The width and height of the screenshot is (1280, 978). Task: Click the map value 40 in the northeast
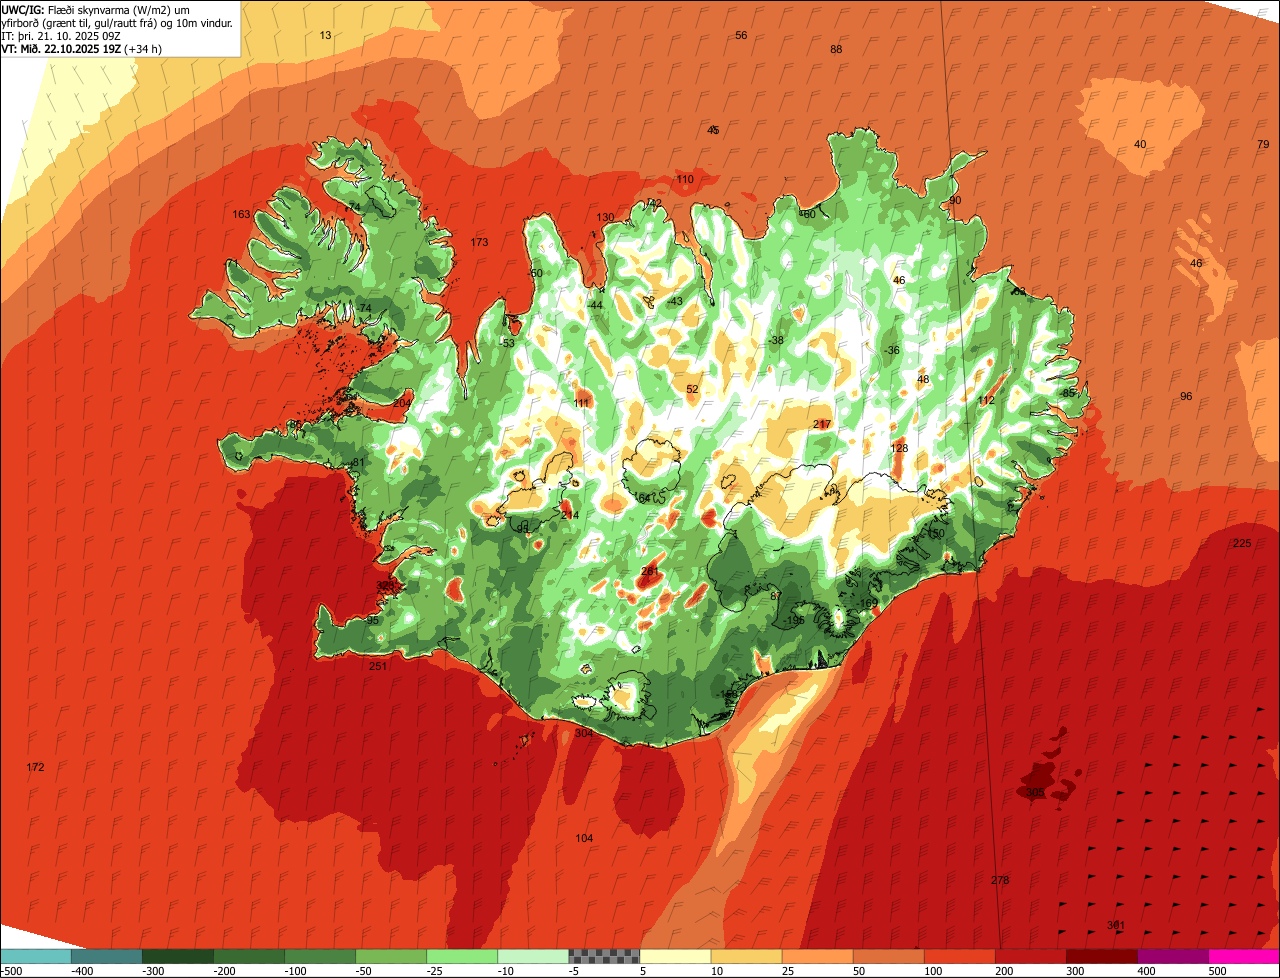(x=1140, y=144)
